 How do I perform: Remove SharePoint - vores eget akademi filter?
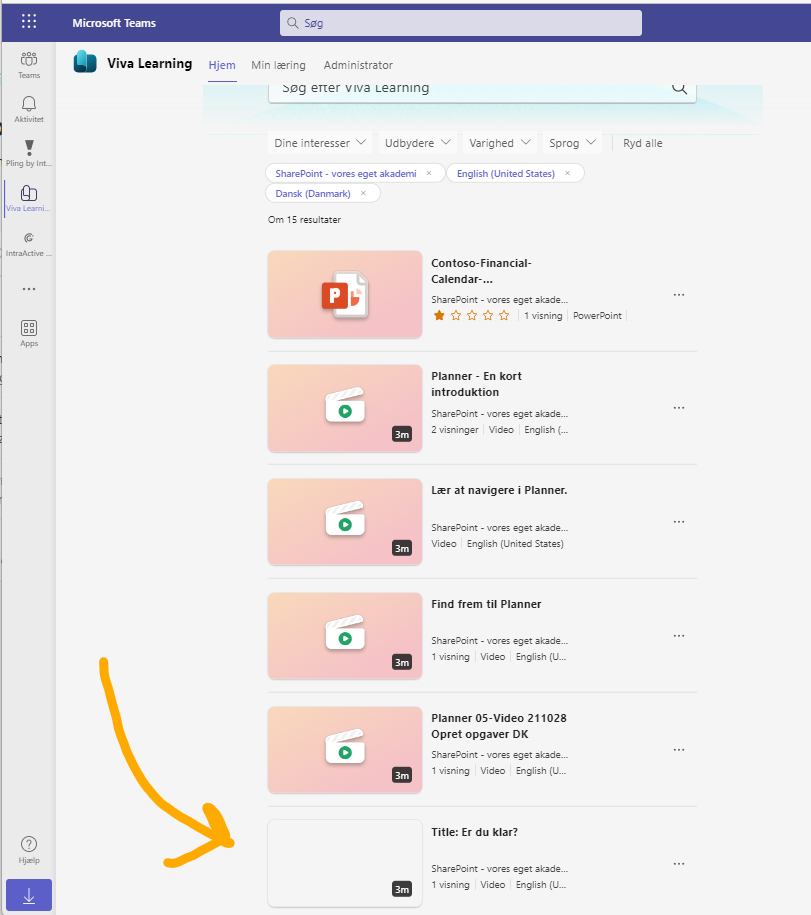(429, 173)
